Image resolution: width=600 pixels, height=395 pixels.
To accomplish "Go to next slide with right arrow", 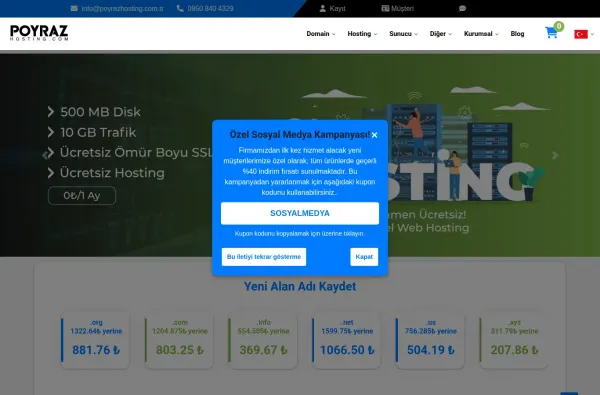I will 555,155.
